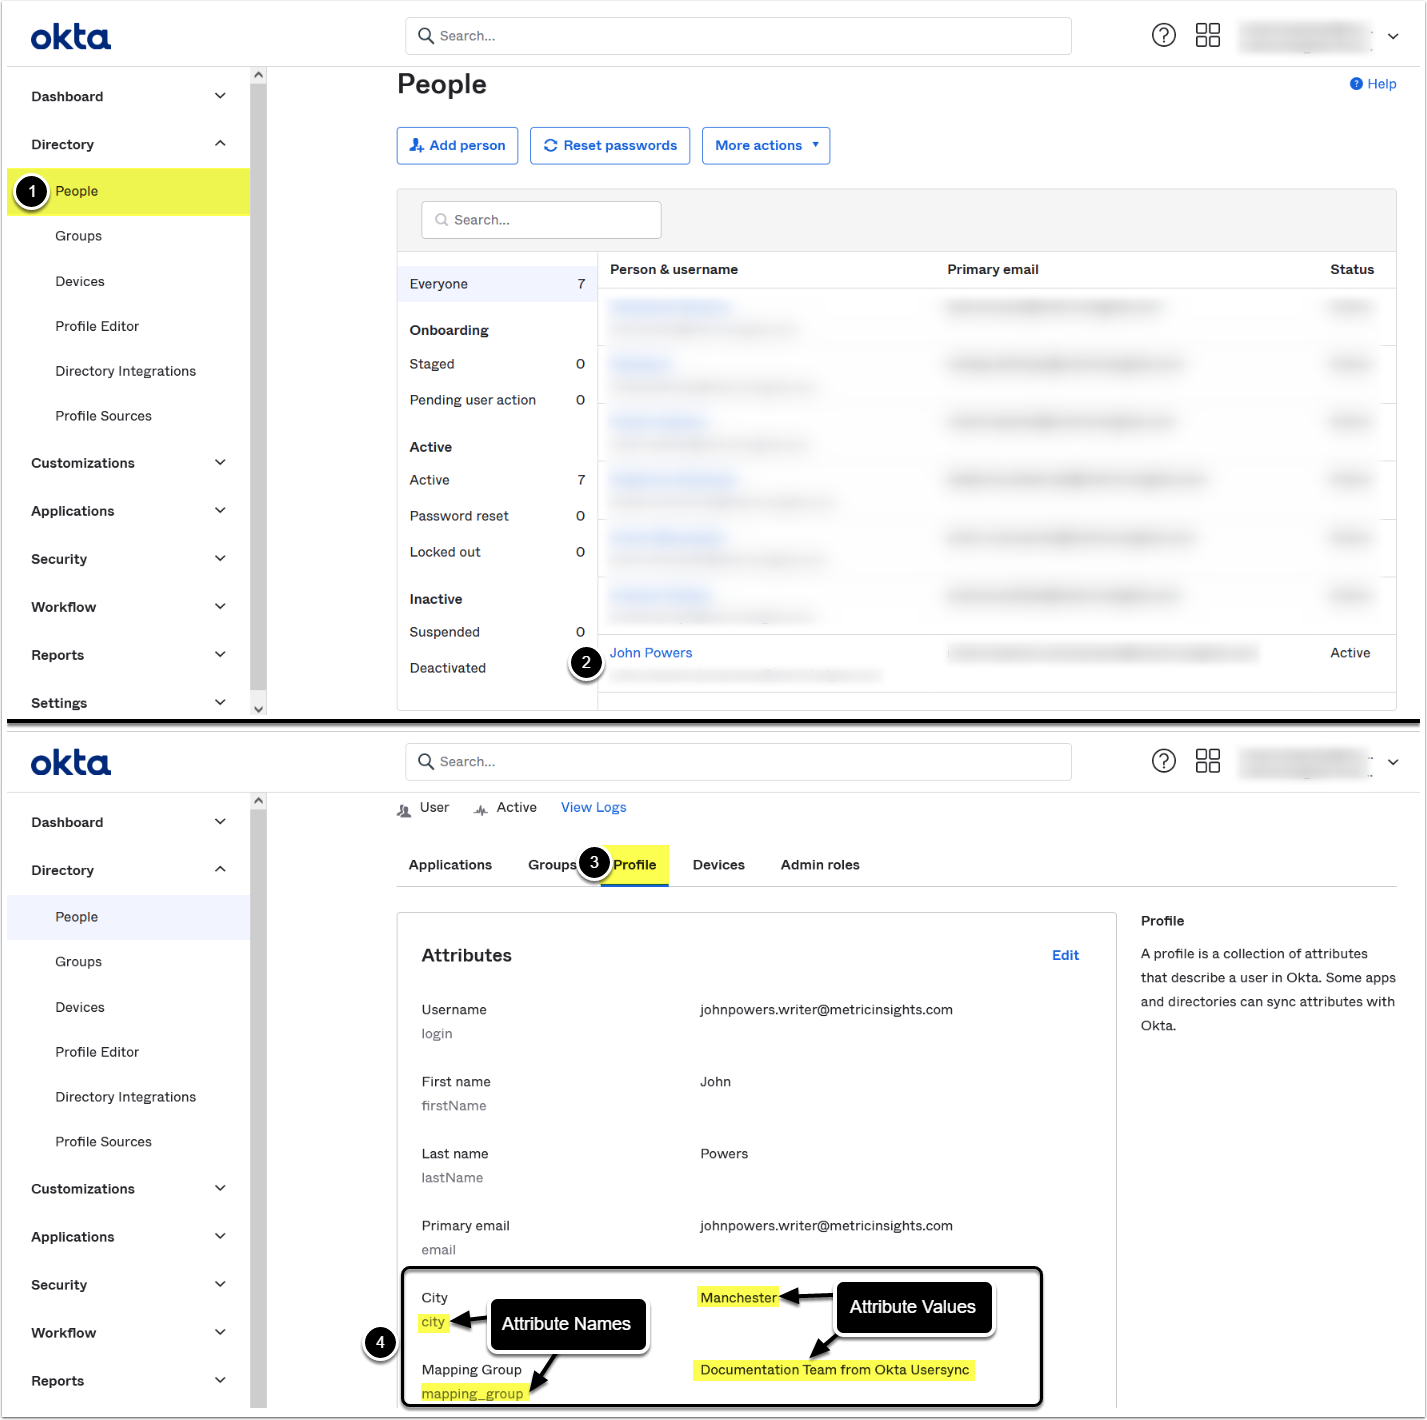Click the Add person button
Screen dimensions: 1427x1420
point(458,146)
